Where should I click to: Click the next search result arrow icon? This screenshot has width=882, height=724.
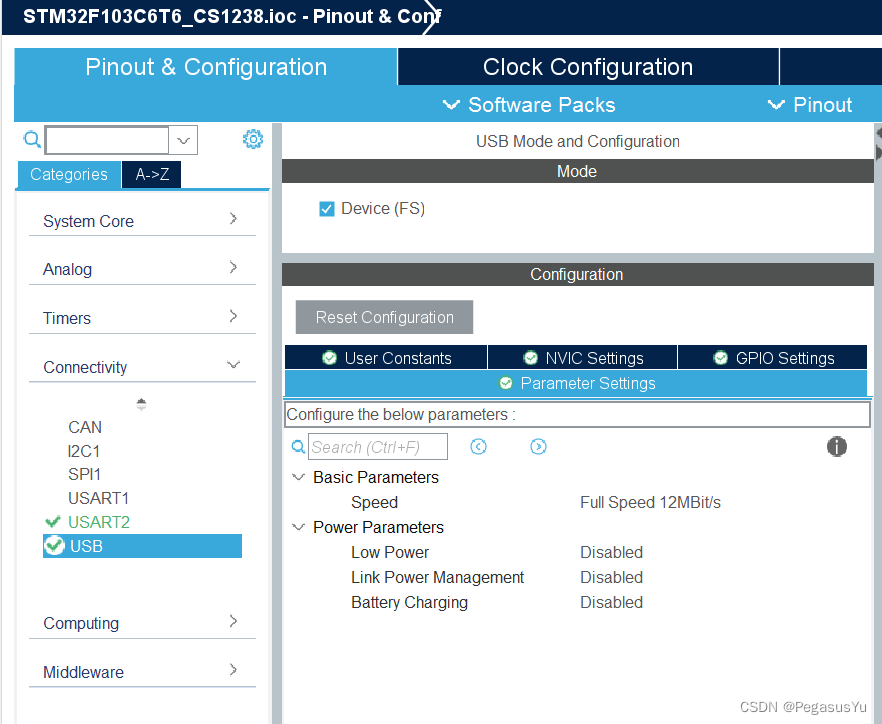point(538,447)
